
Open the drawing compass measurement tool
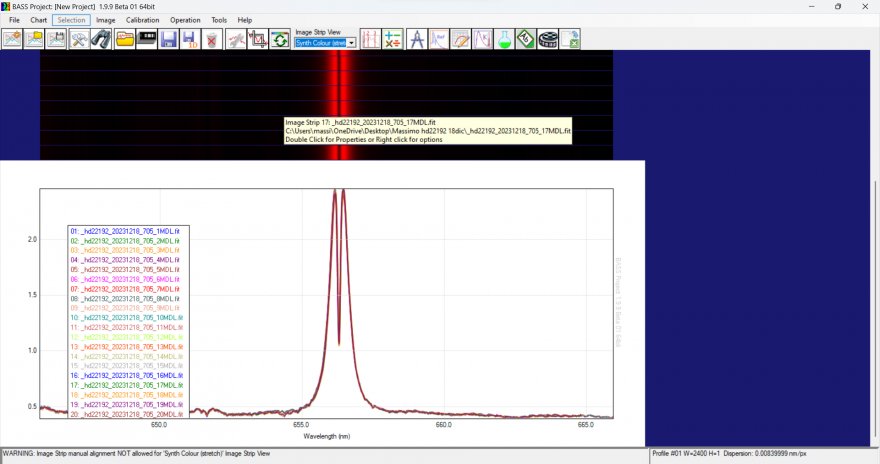[x=418, y=39]
